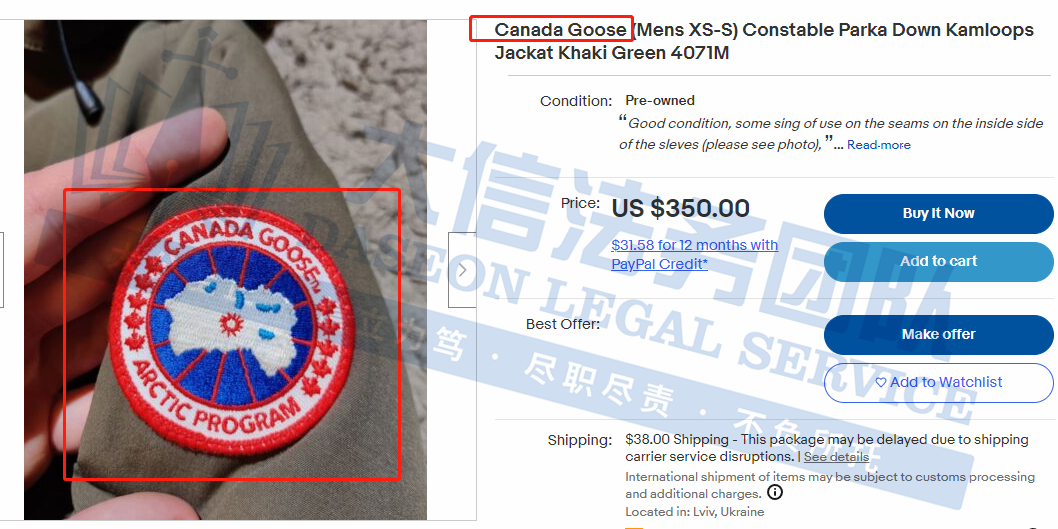Click the Condition label

(576, 101)
